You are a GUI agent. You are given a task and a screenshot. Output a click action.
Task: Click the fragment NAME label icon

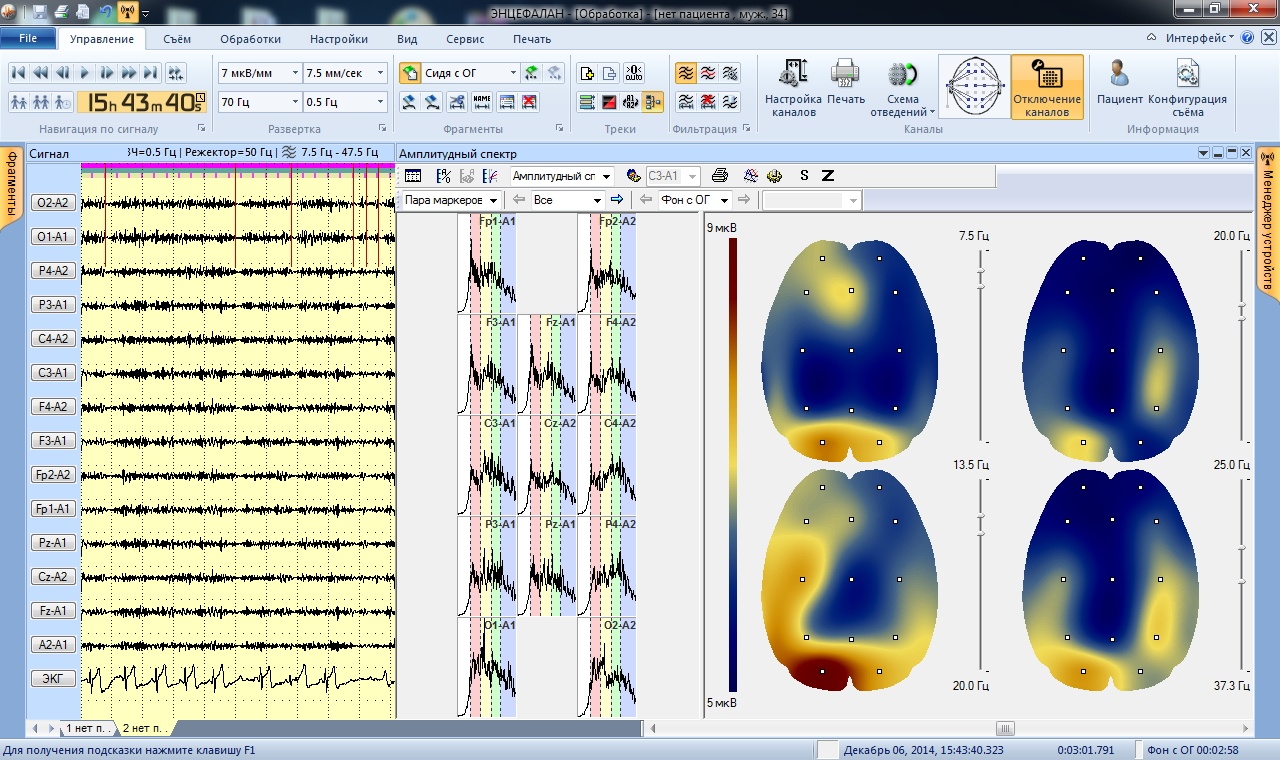pos(482,102)
